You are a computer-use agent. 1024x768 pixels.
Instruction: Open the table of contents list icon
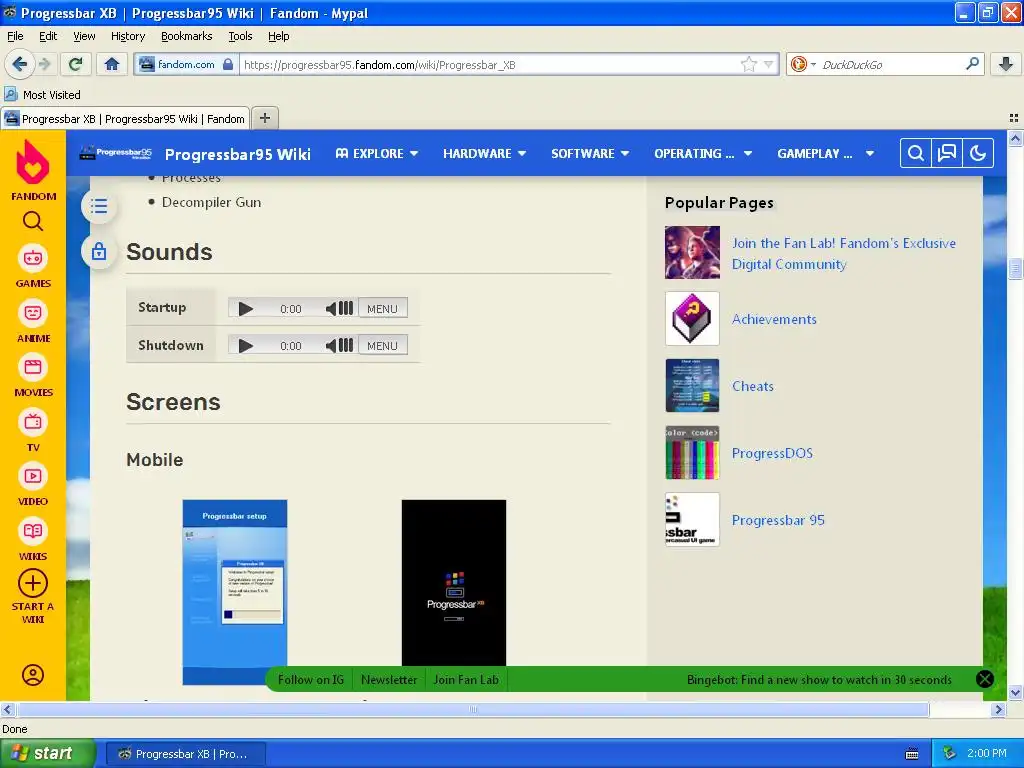[x=99, y=206]
